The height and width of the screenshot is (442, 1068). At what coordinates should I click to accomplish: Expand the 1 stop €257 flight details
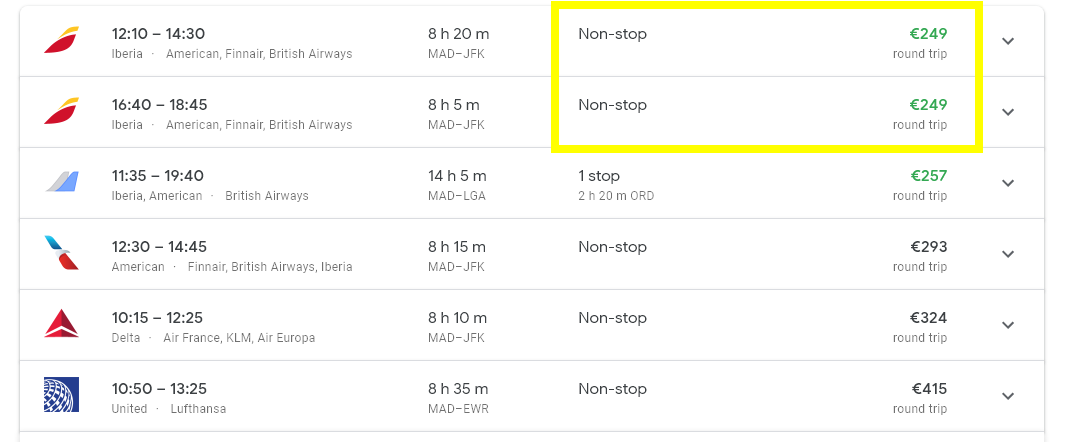1008,183
